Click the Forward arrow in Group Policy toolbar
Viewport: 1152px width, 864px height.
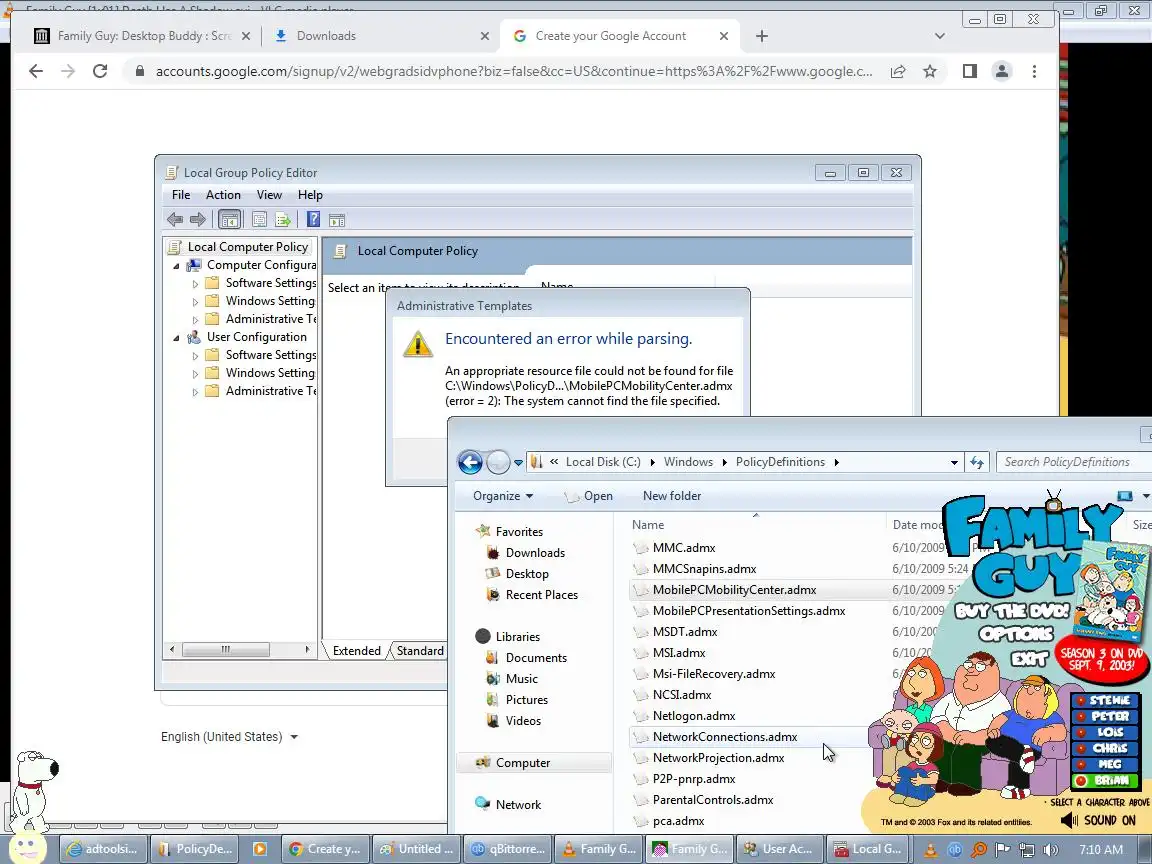pos(198,219)
